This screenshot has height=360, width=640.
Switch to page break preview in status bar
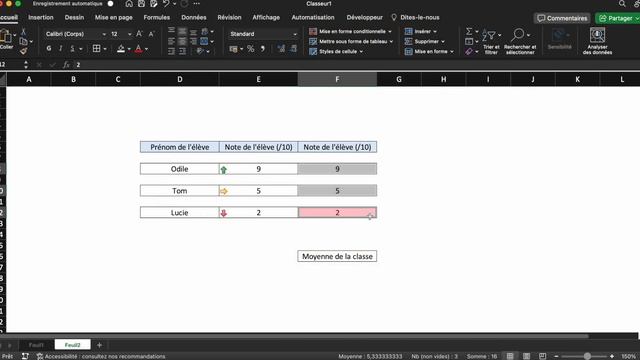[x=542, y=356]
